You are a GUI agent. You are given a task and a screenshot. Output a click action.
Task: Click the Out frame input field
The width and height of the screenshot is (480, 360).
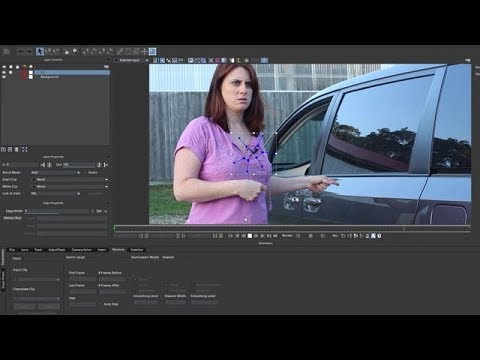click(79, 165)
